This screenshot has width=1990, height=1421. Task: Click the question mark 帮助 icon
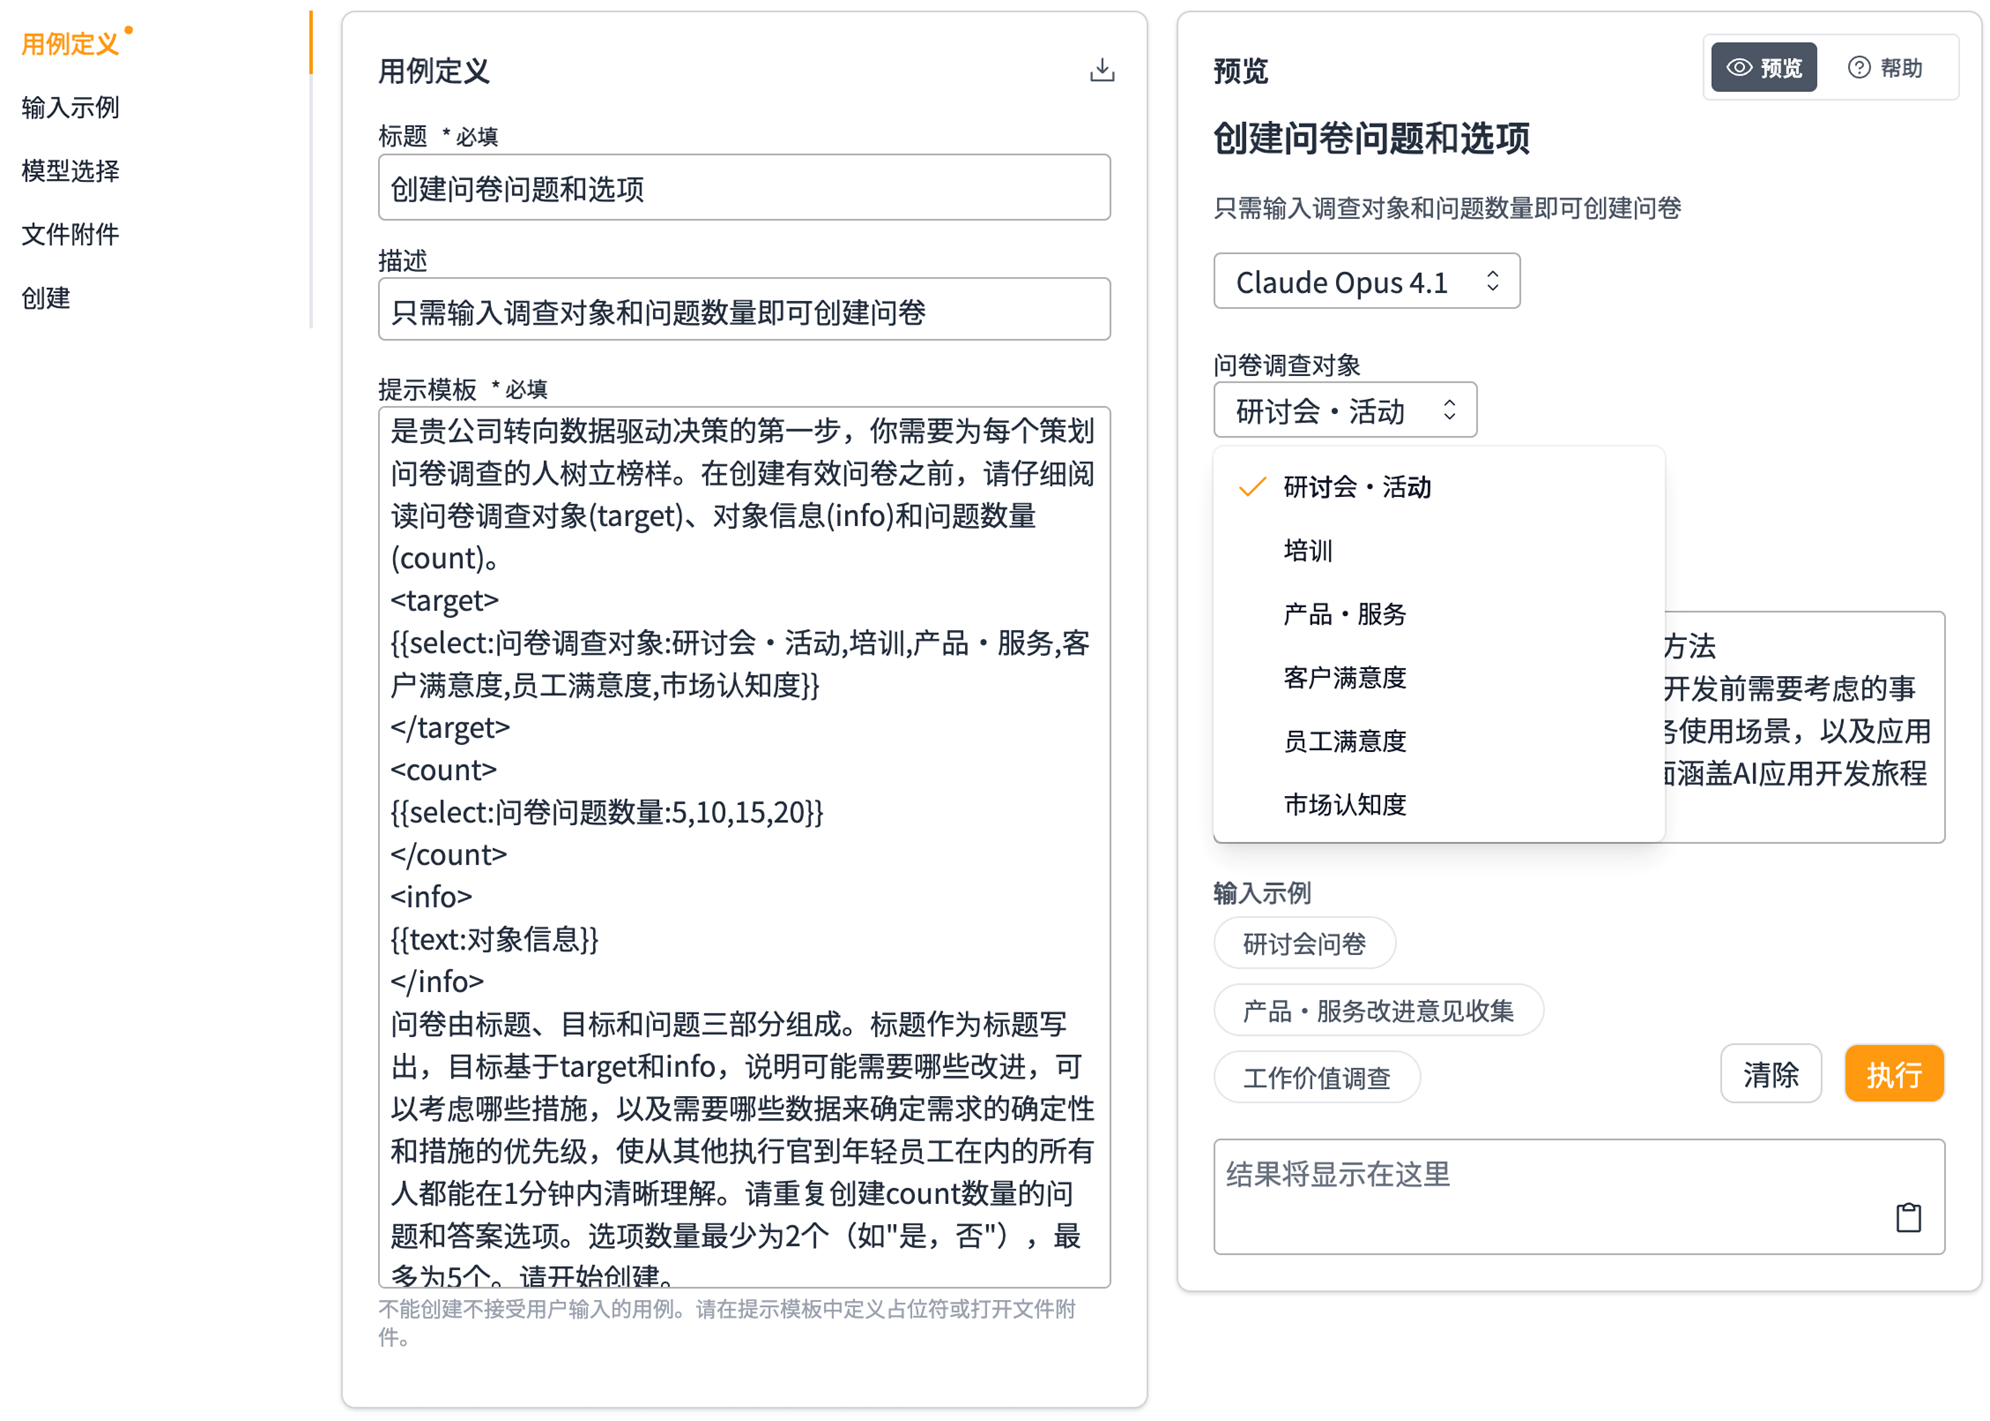pyautogui.click(x=1858, y=67)
